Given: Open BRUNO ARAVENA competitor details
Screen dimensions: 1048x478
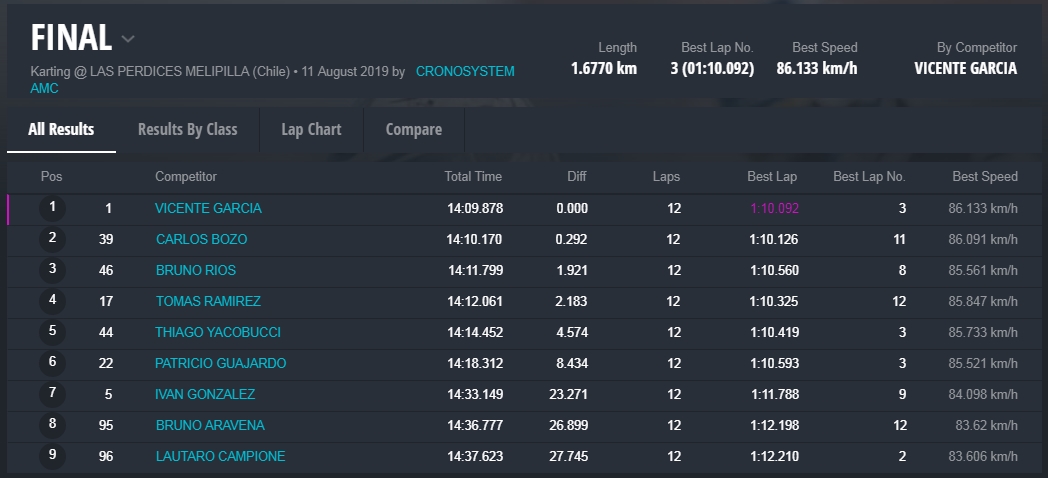Looking at the screenshot, I should [x=210, y=425].
